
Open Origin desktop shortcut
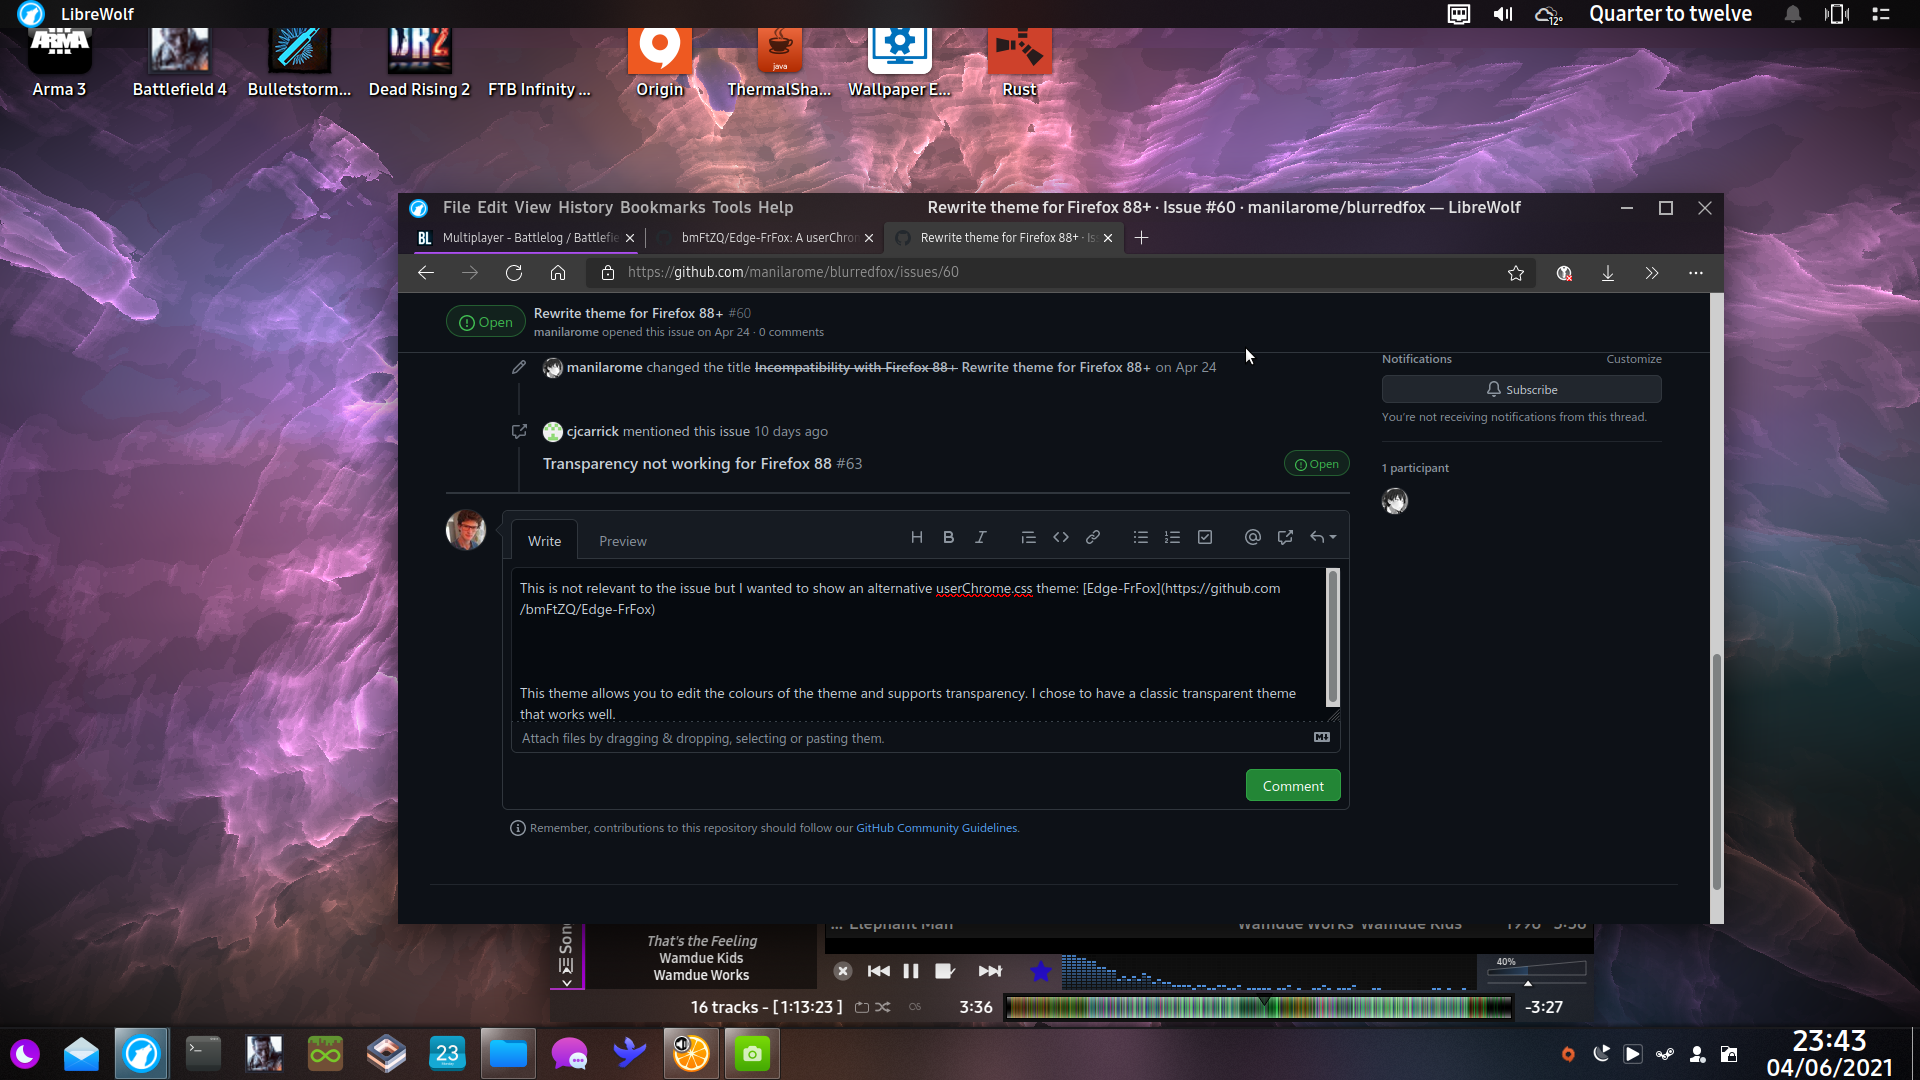click(659, 62)
